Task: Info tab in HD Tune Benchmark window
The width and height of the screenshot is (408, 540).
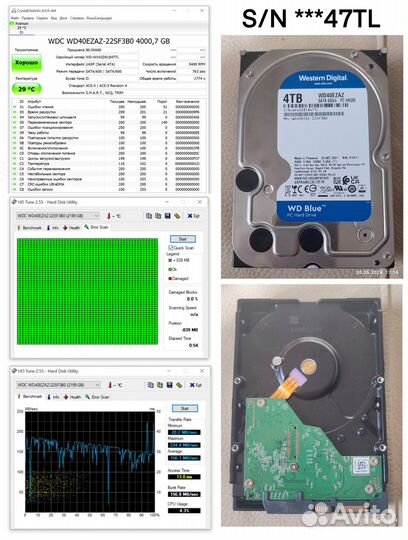Action: [x=53, y=397]
